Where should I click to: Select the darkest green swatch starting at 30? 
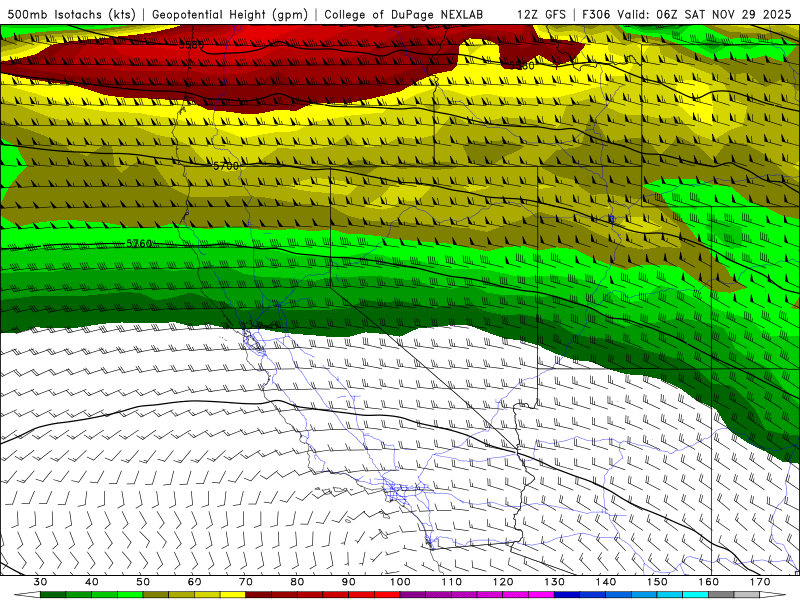53,595
